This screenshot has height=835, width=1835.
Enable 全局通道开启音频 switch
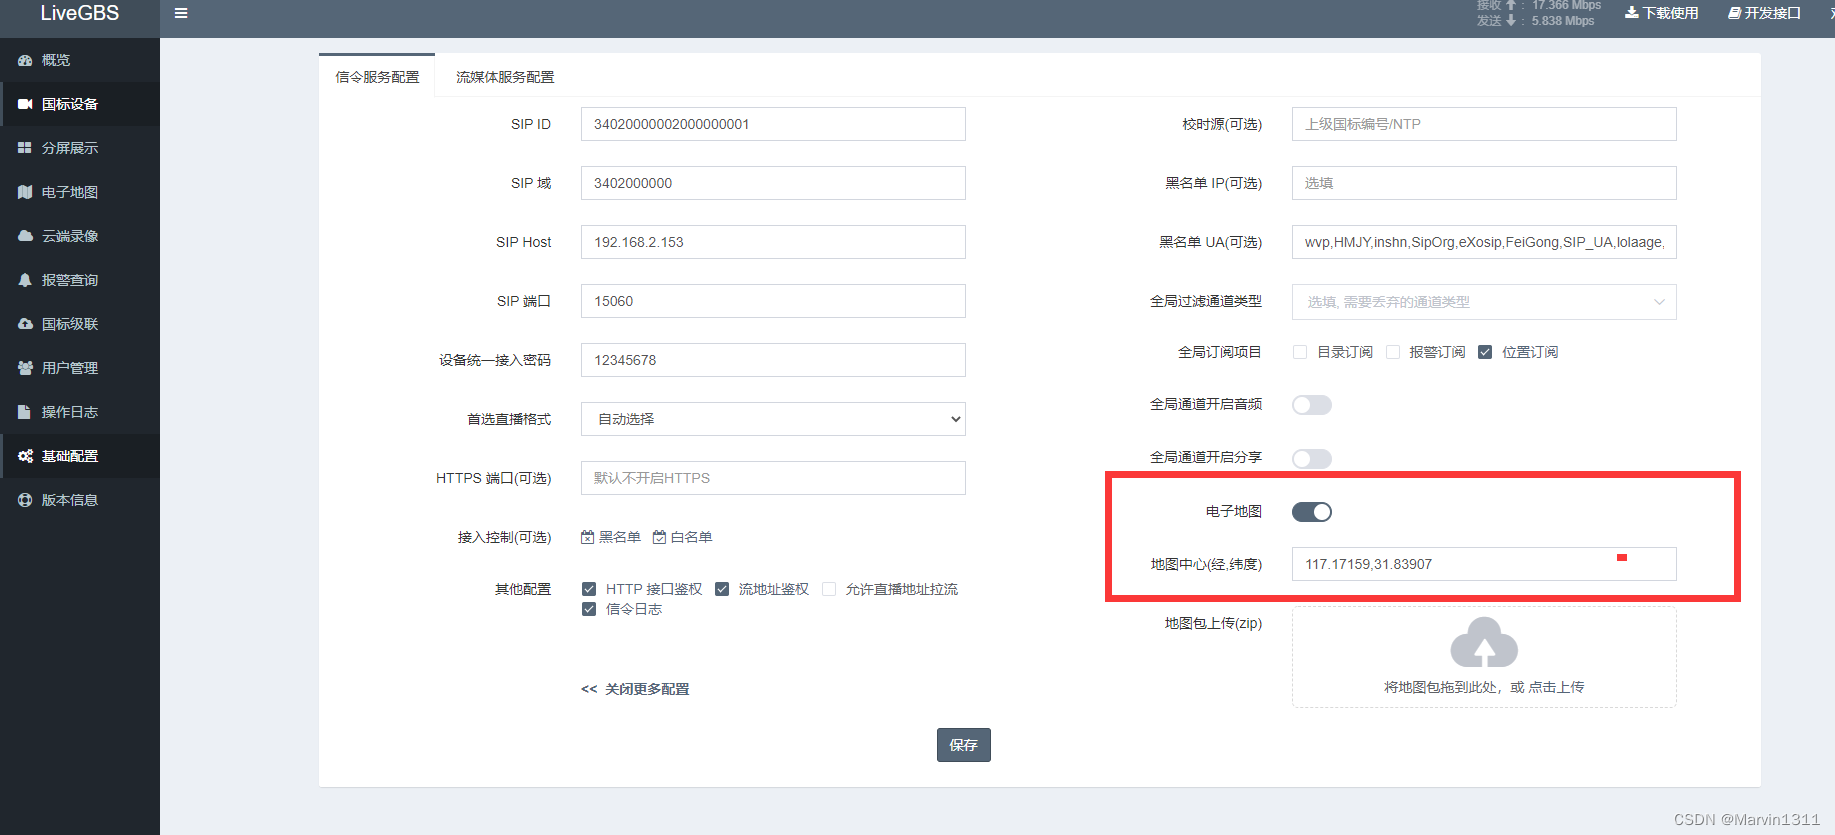tap(1312, 405)
